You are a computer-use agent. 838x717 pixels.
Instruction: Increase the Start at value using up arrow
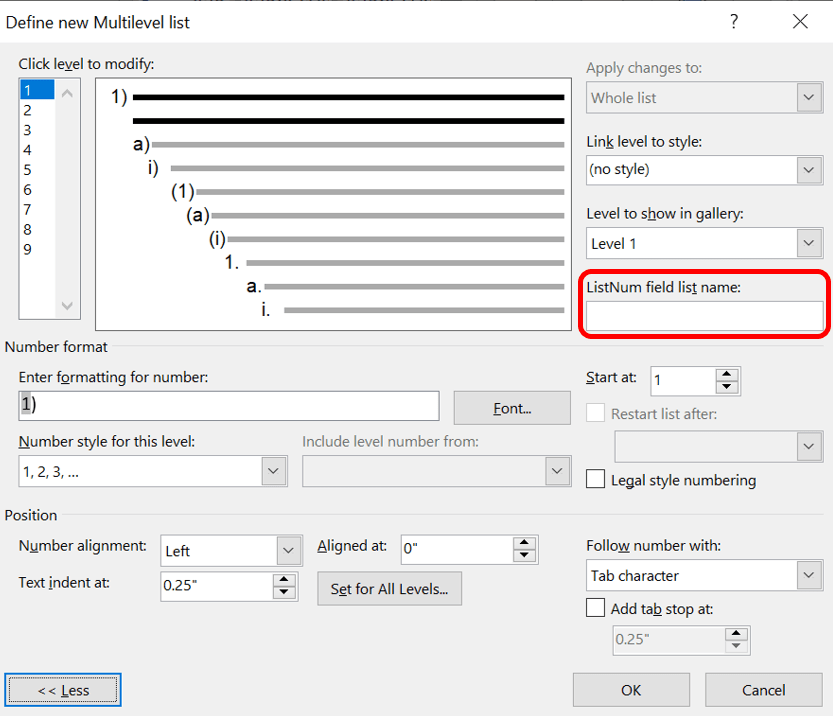pos(728,374)
